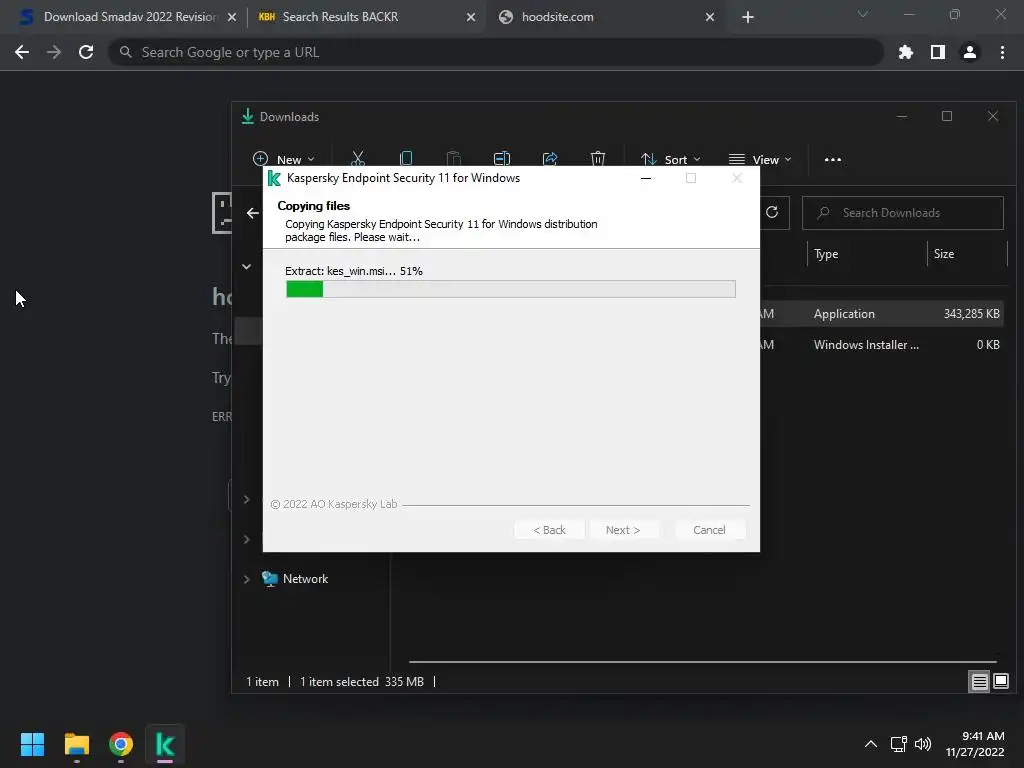Open Chrome tab search chevron
Viewport: 1024px width, 768px height.
click(x=863, y=14)
